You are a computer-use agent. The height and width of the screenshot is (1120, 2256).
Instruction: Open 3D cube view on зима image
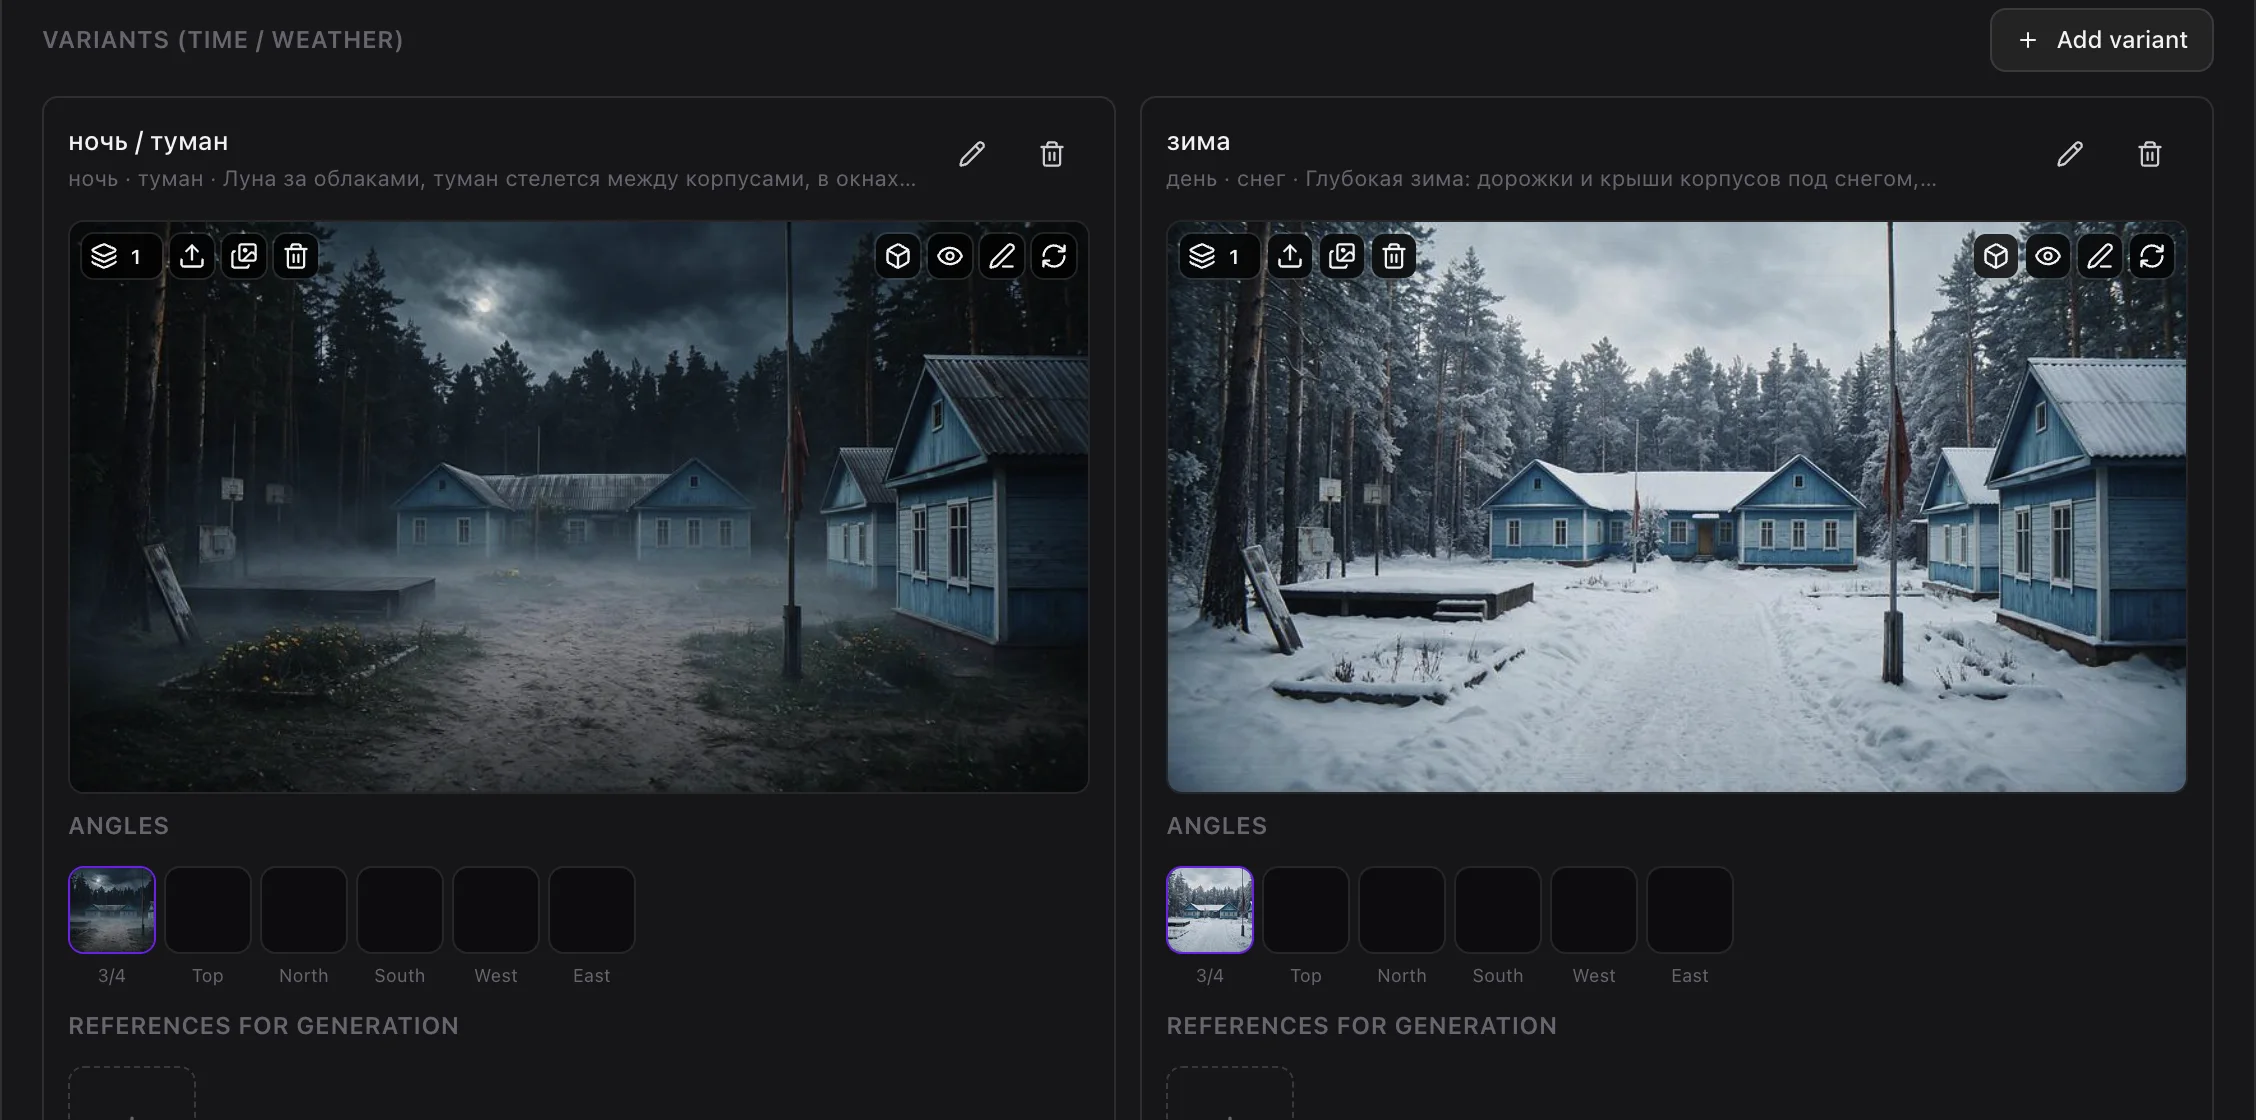pos(1996,257)
